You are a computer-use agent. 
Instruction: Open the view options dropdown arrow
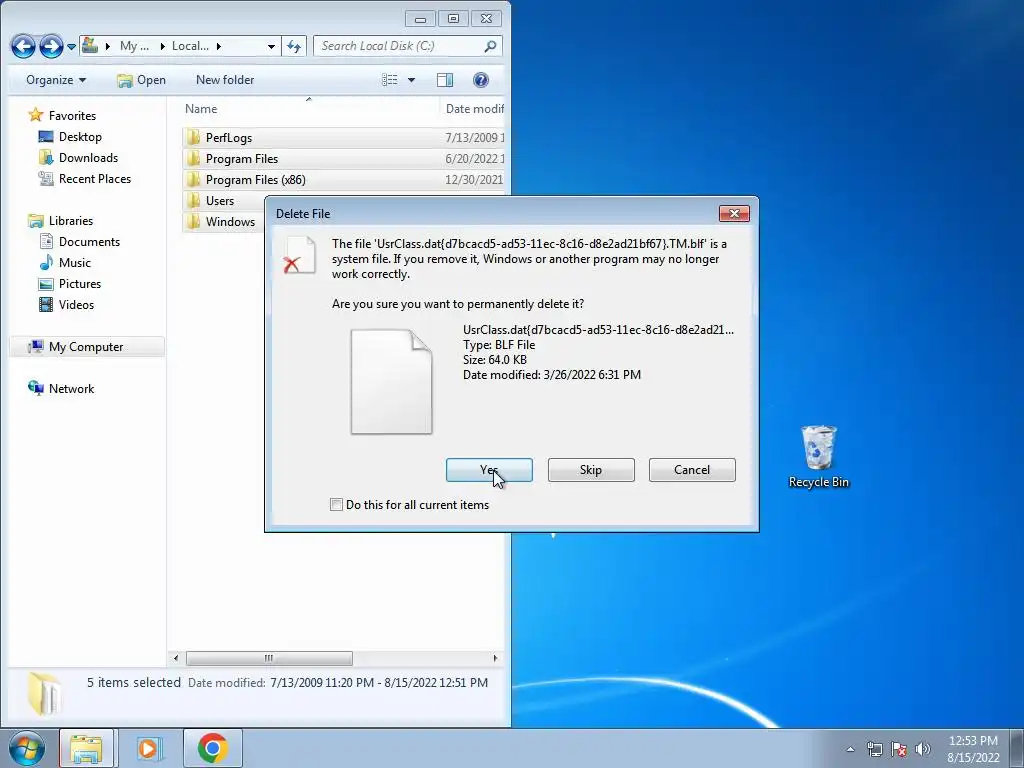pyautogui.click(x=411, y=80)
